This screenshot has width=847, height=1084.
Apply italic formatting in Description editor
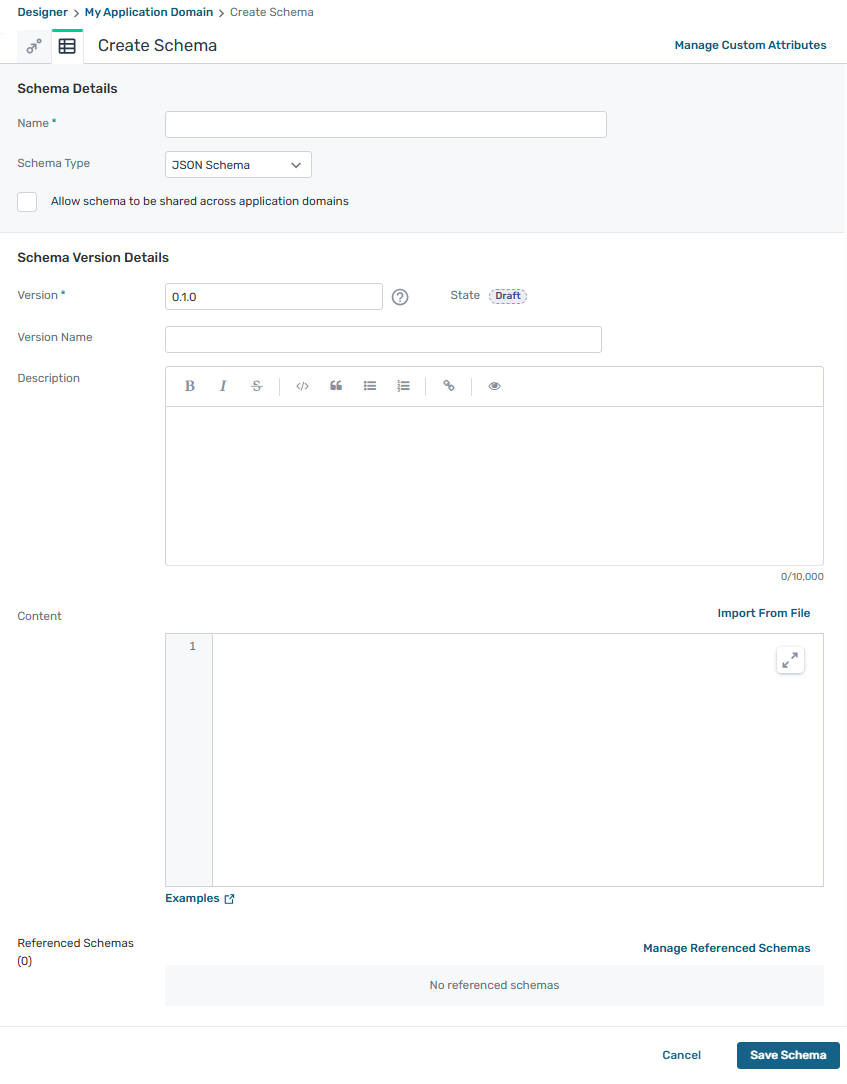point(223,386)
